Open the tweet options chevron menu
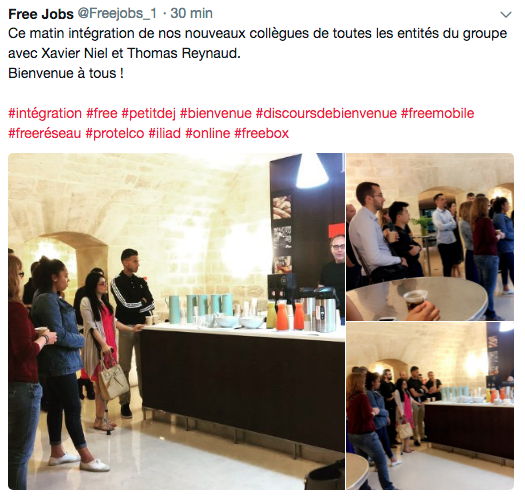The width and height of the screenshot is (525, 500). [x=506, y=14]
